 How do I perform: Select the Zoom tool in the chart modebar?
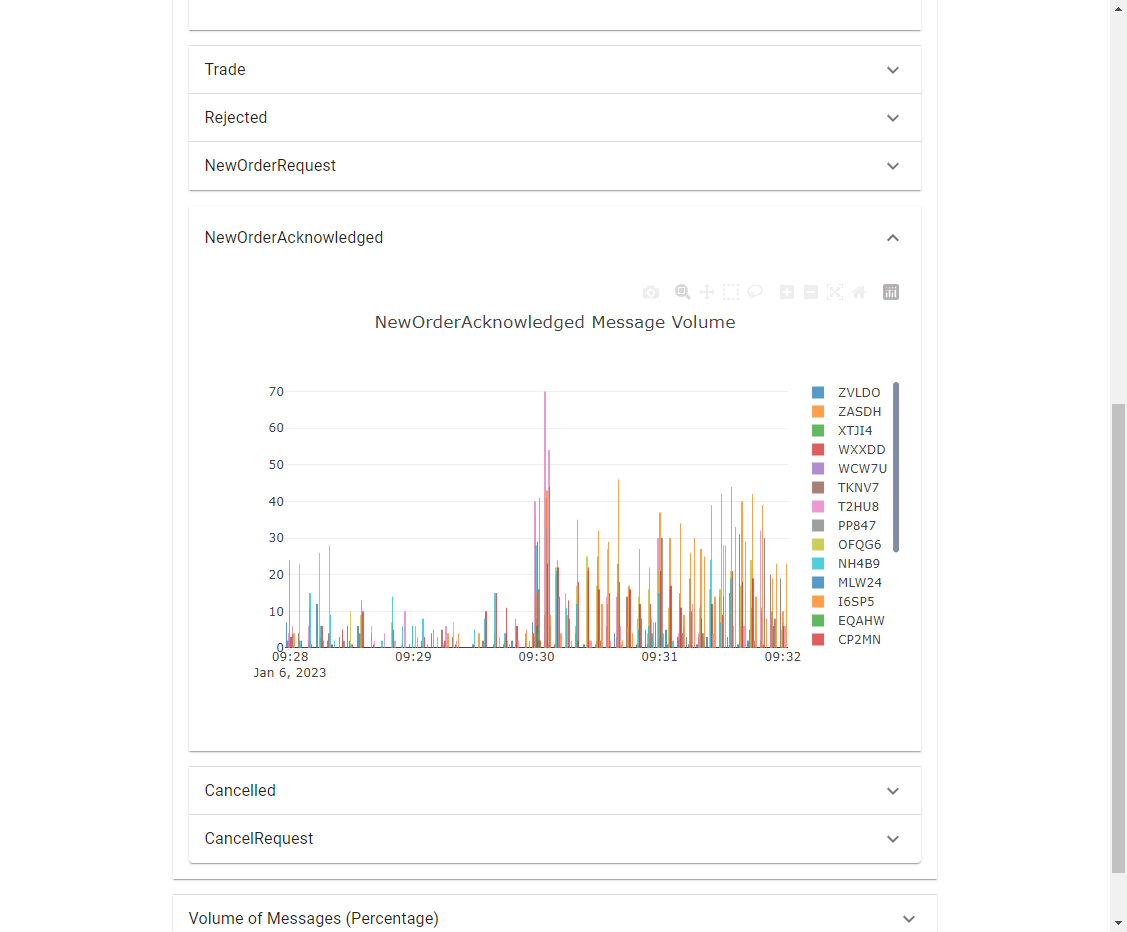[x=682, y=292]
